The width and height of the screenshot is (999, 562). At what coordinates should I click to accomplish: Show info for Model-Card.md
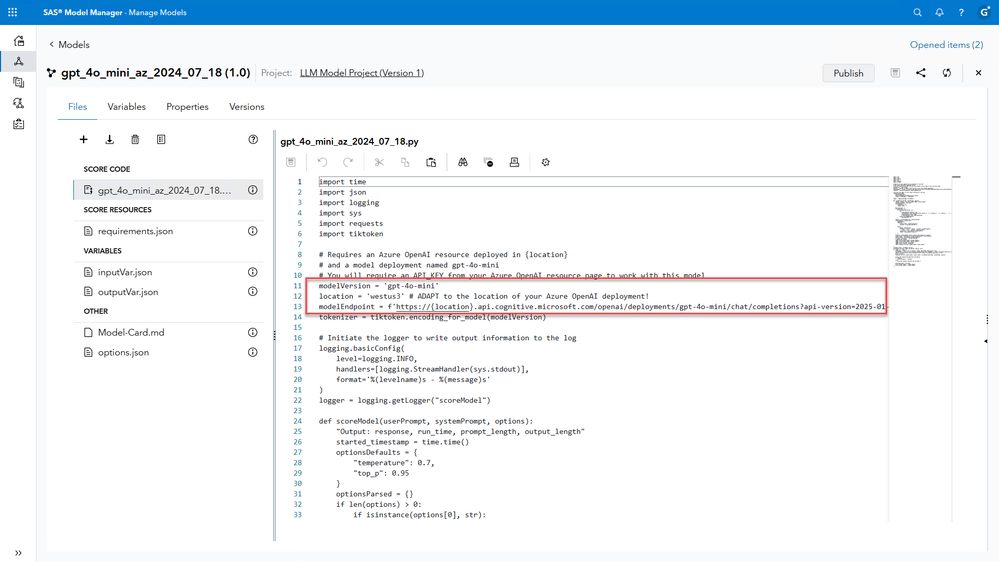[x=253, y=332]
